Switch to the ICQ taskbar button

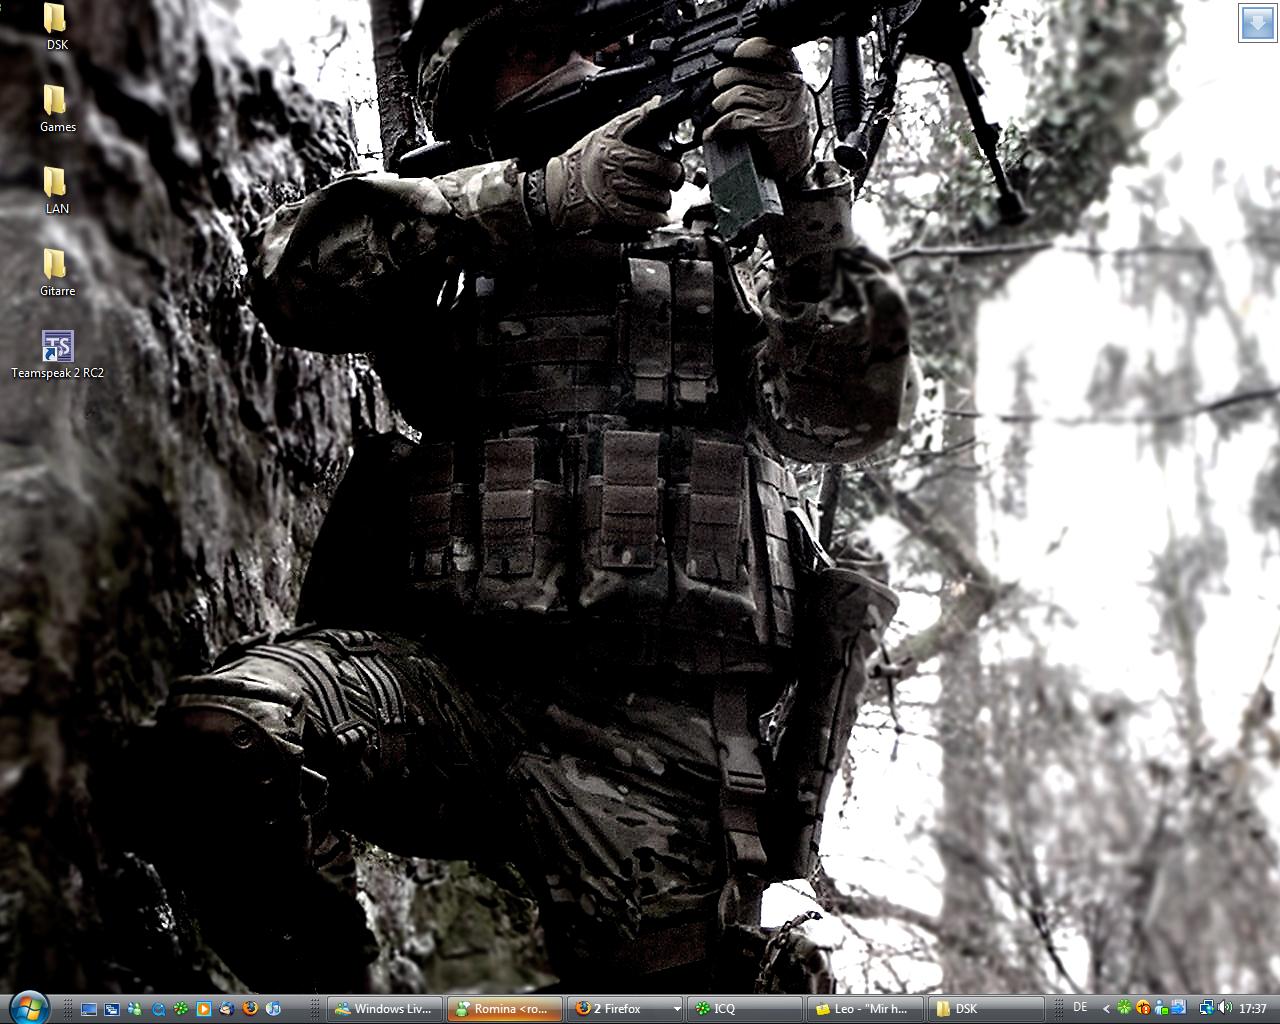tap(745, 1009)
